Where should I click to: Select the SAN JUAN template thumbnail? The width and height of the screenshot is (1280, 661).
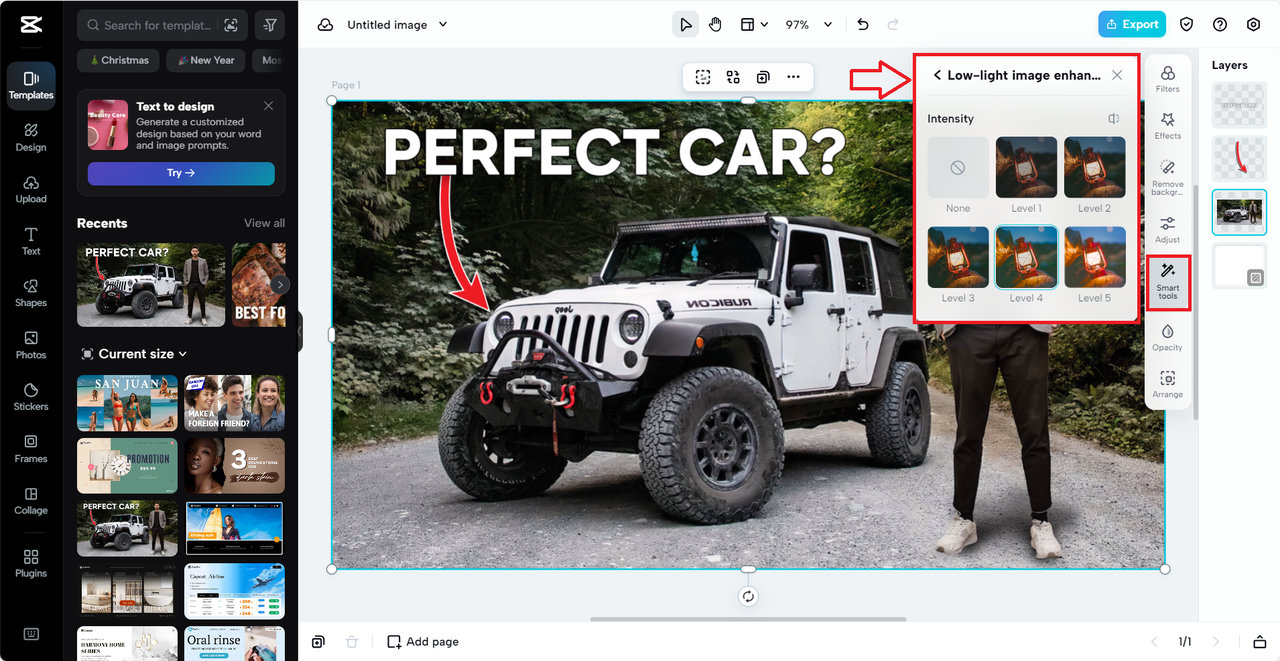point(127,403)
